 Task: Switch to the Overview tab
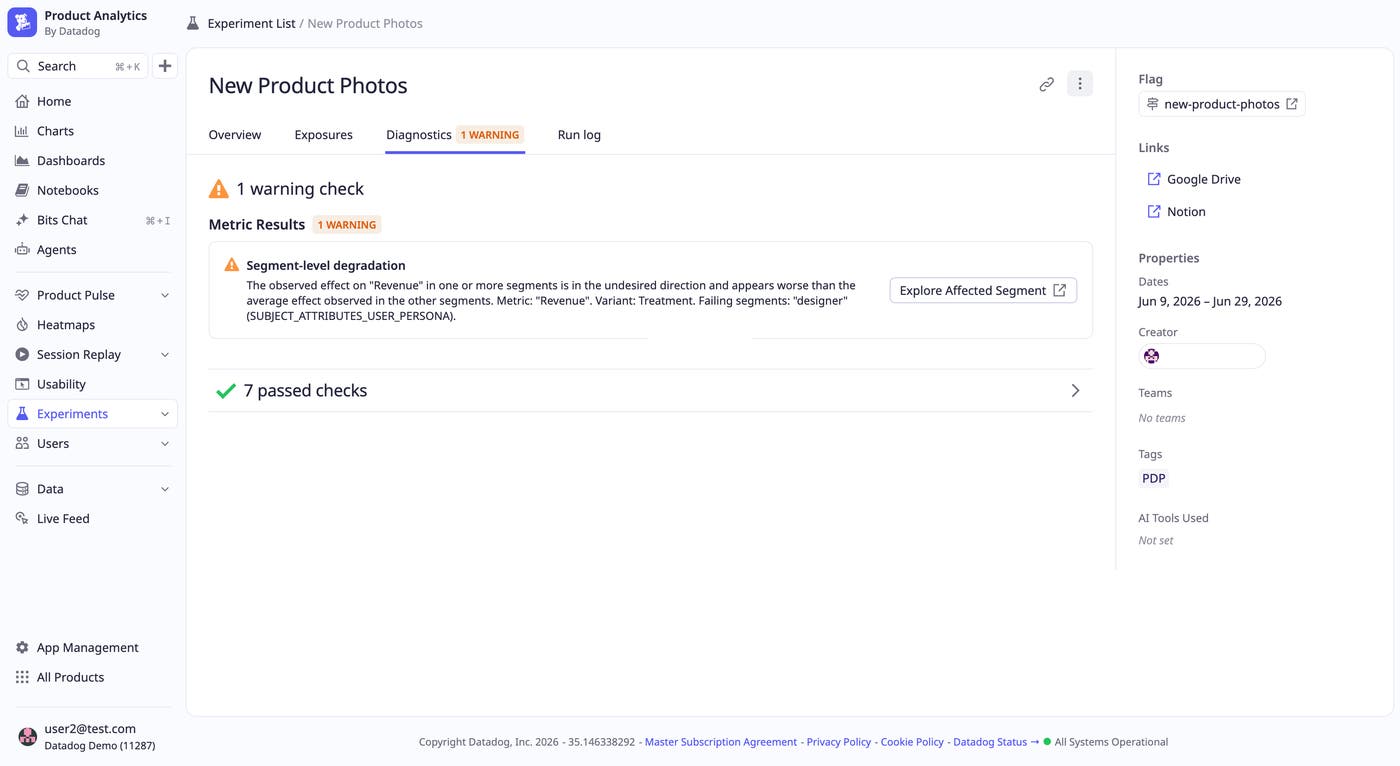click(235, 135)
